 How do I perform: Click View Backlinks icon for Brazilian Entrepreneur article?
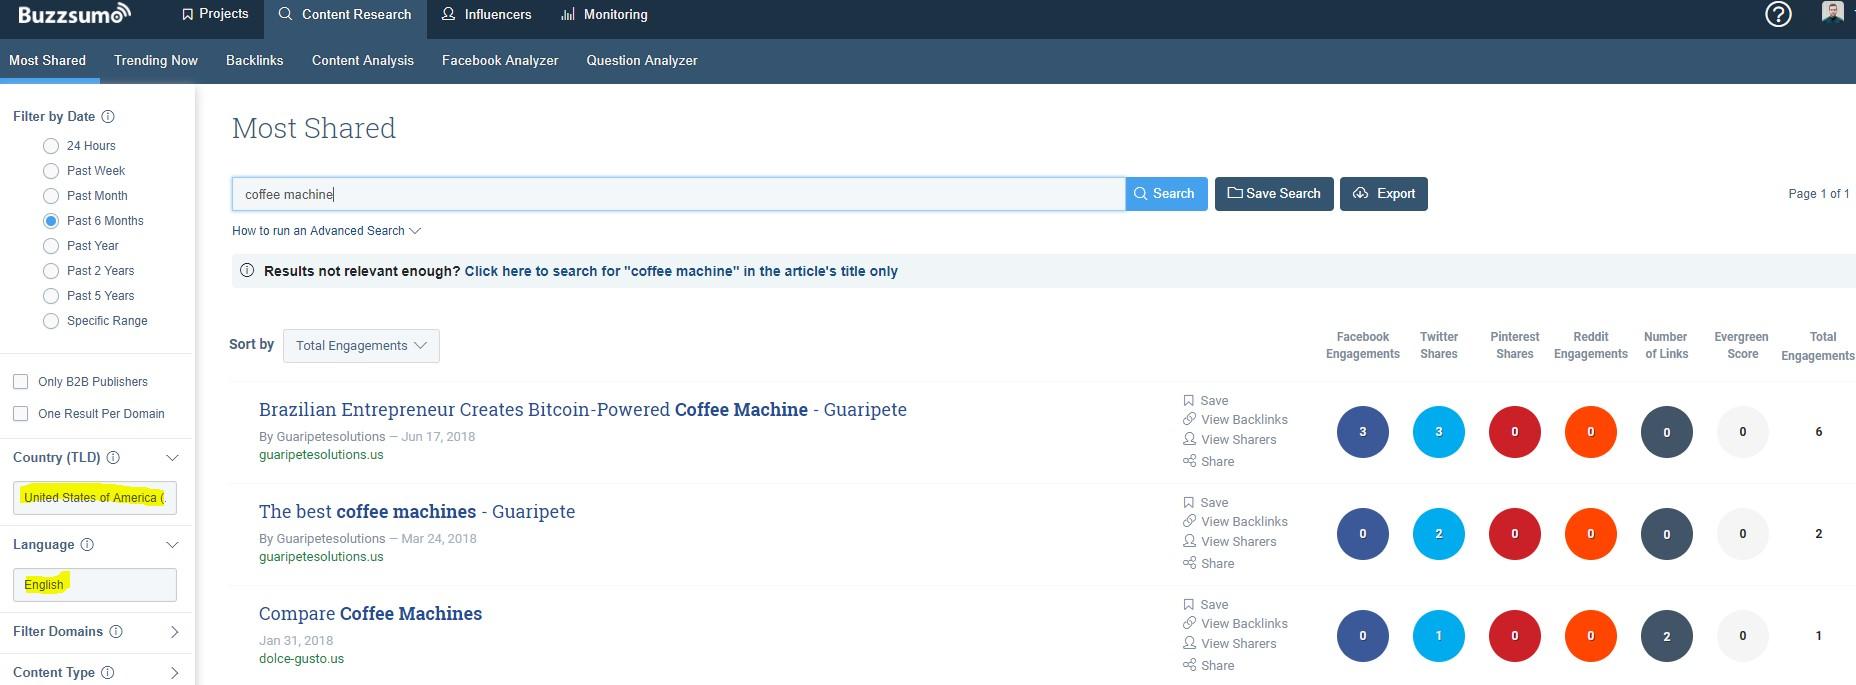click(1189, 420)
